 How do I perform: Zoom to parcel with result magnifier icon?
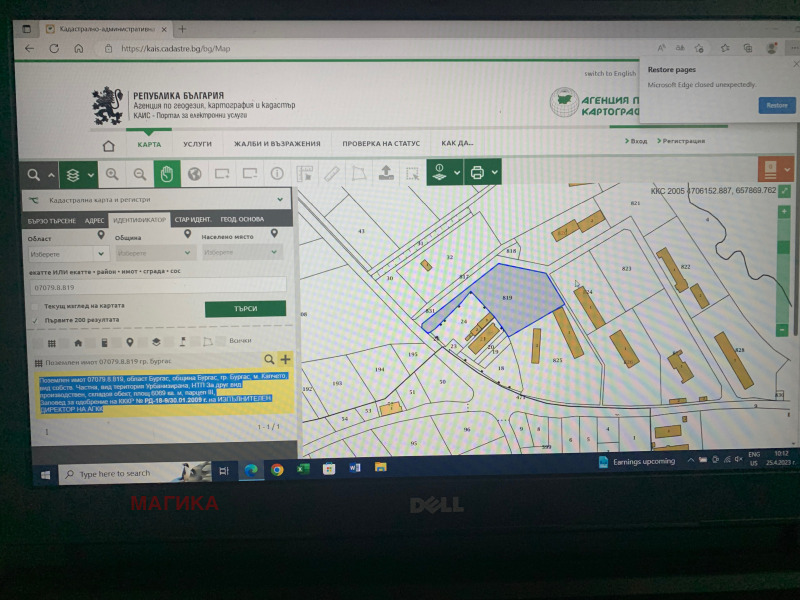pyautogui.click(x=268, y=359)
